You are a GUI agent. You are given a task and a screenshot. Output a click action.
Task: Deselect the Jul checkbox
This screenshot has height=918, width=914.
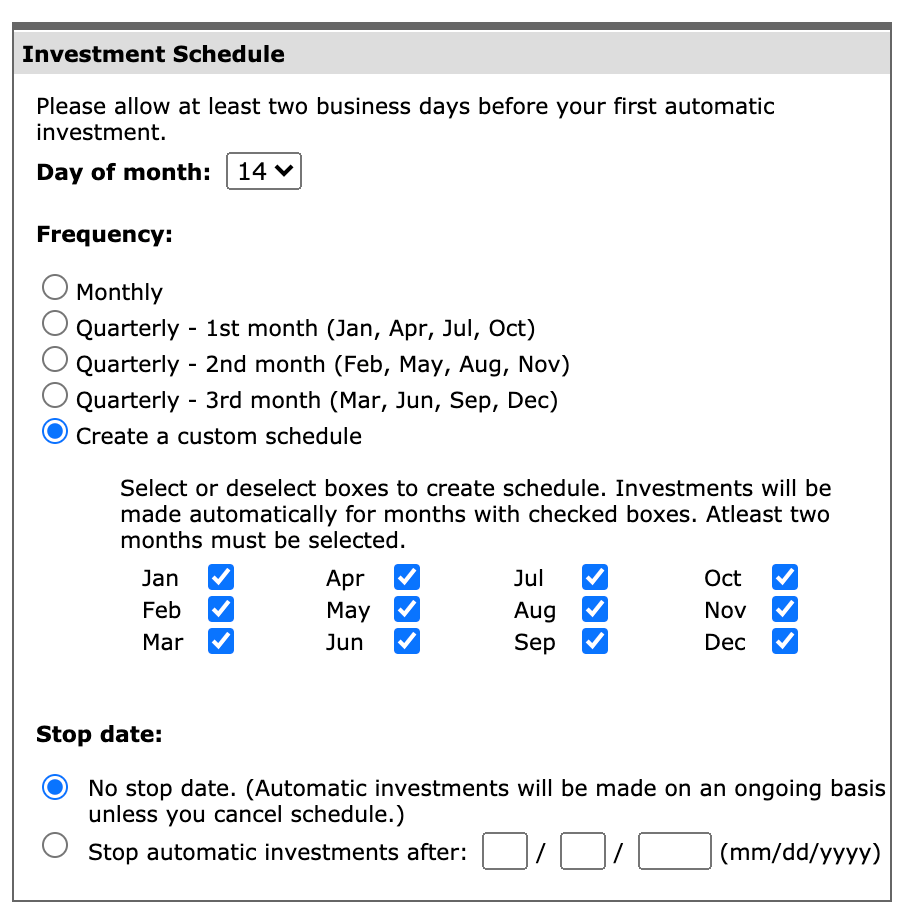coord(595,577)
